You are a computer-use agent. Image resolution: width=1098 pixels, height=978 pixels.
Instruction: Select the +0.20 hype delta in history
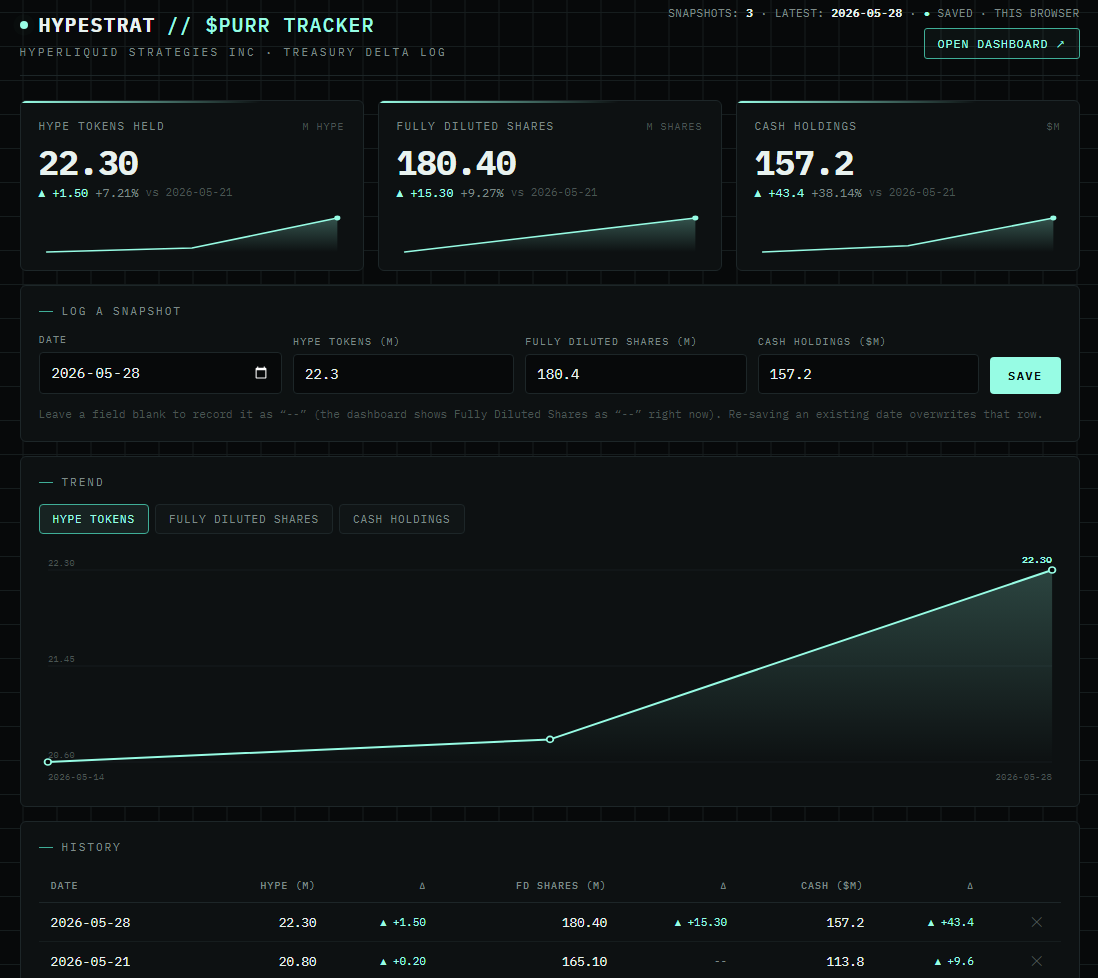[x=403, y=962]
